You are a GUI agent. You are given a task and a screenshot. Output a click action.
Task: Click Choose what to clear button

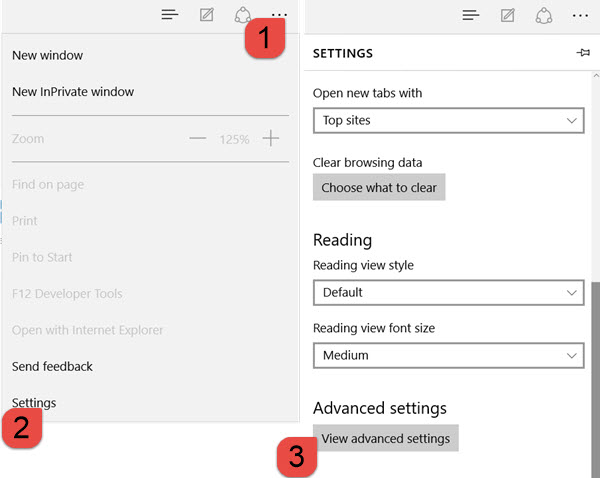(x=379, y=187)
